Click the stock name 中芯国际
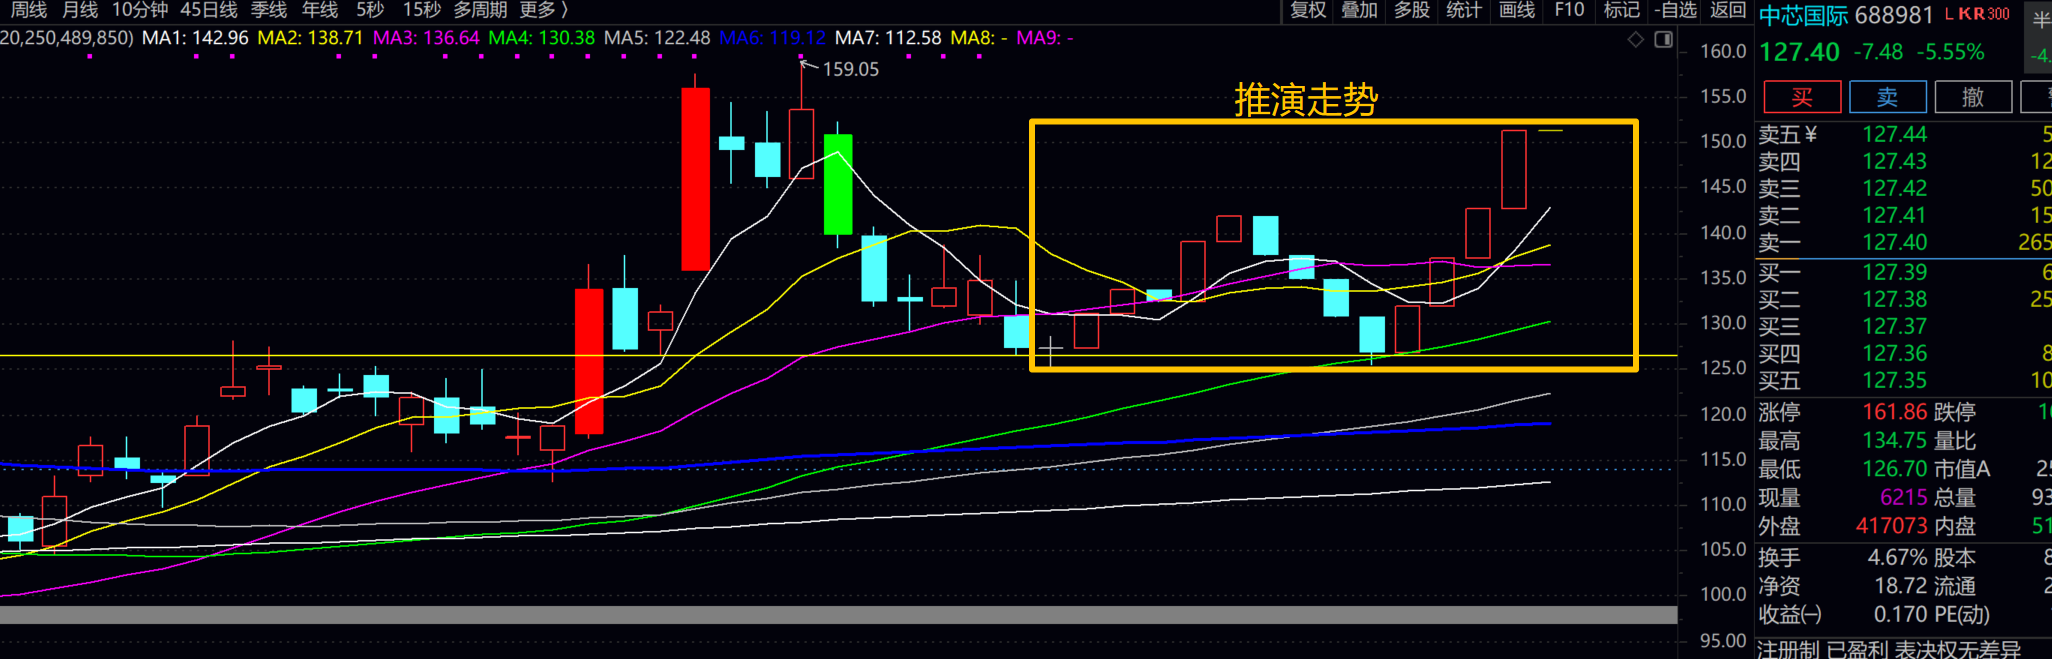2052x659 pixels. [x=1803, y=16]
